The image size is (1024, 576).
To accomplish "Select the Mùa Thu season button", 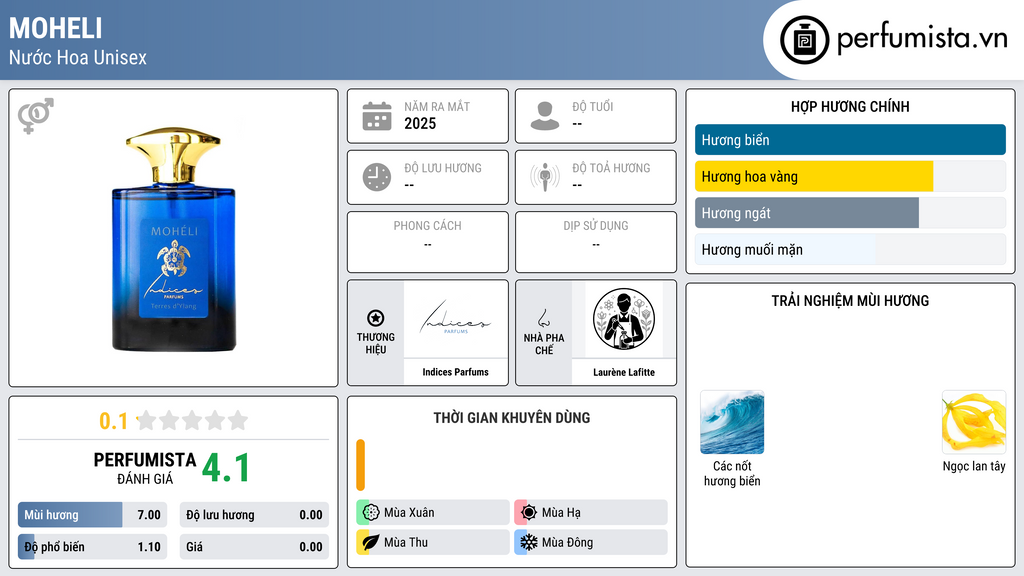I will click(x=433, y=542).
